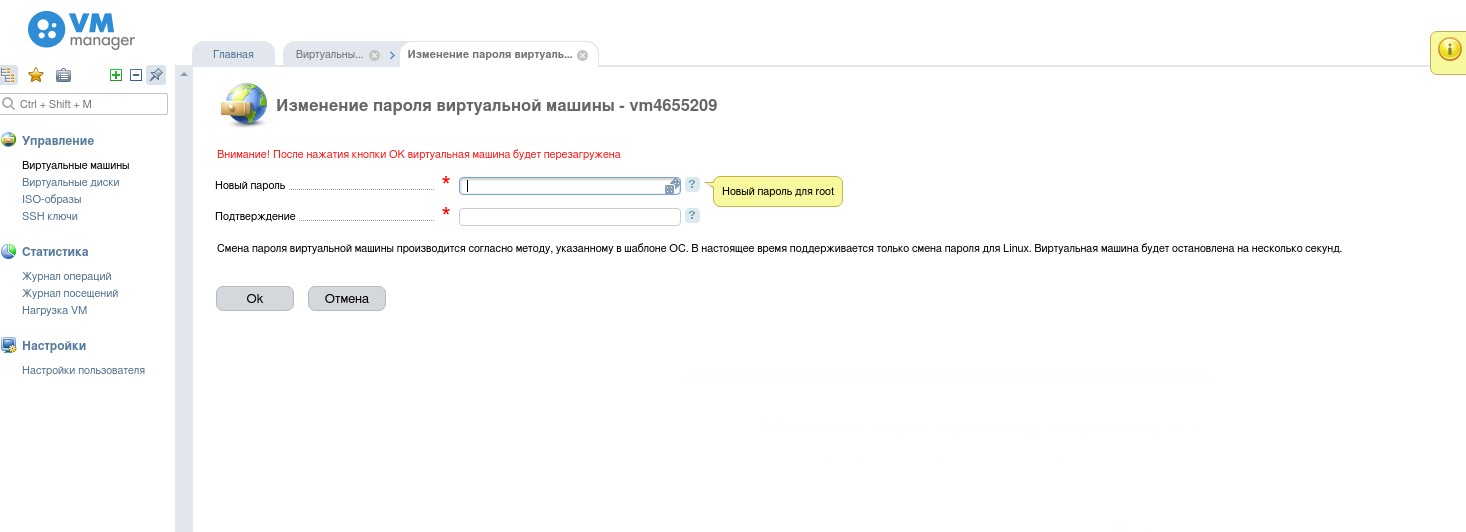Click the red warning text about reboot
This screenshot has height=532, width=1466.
tap(419, 155)
